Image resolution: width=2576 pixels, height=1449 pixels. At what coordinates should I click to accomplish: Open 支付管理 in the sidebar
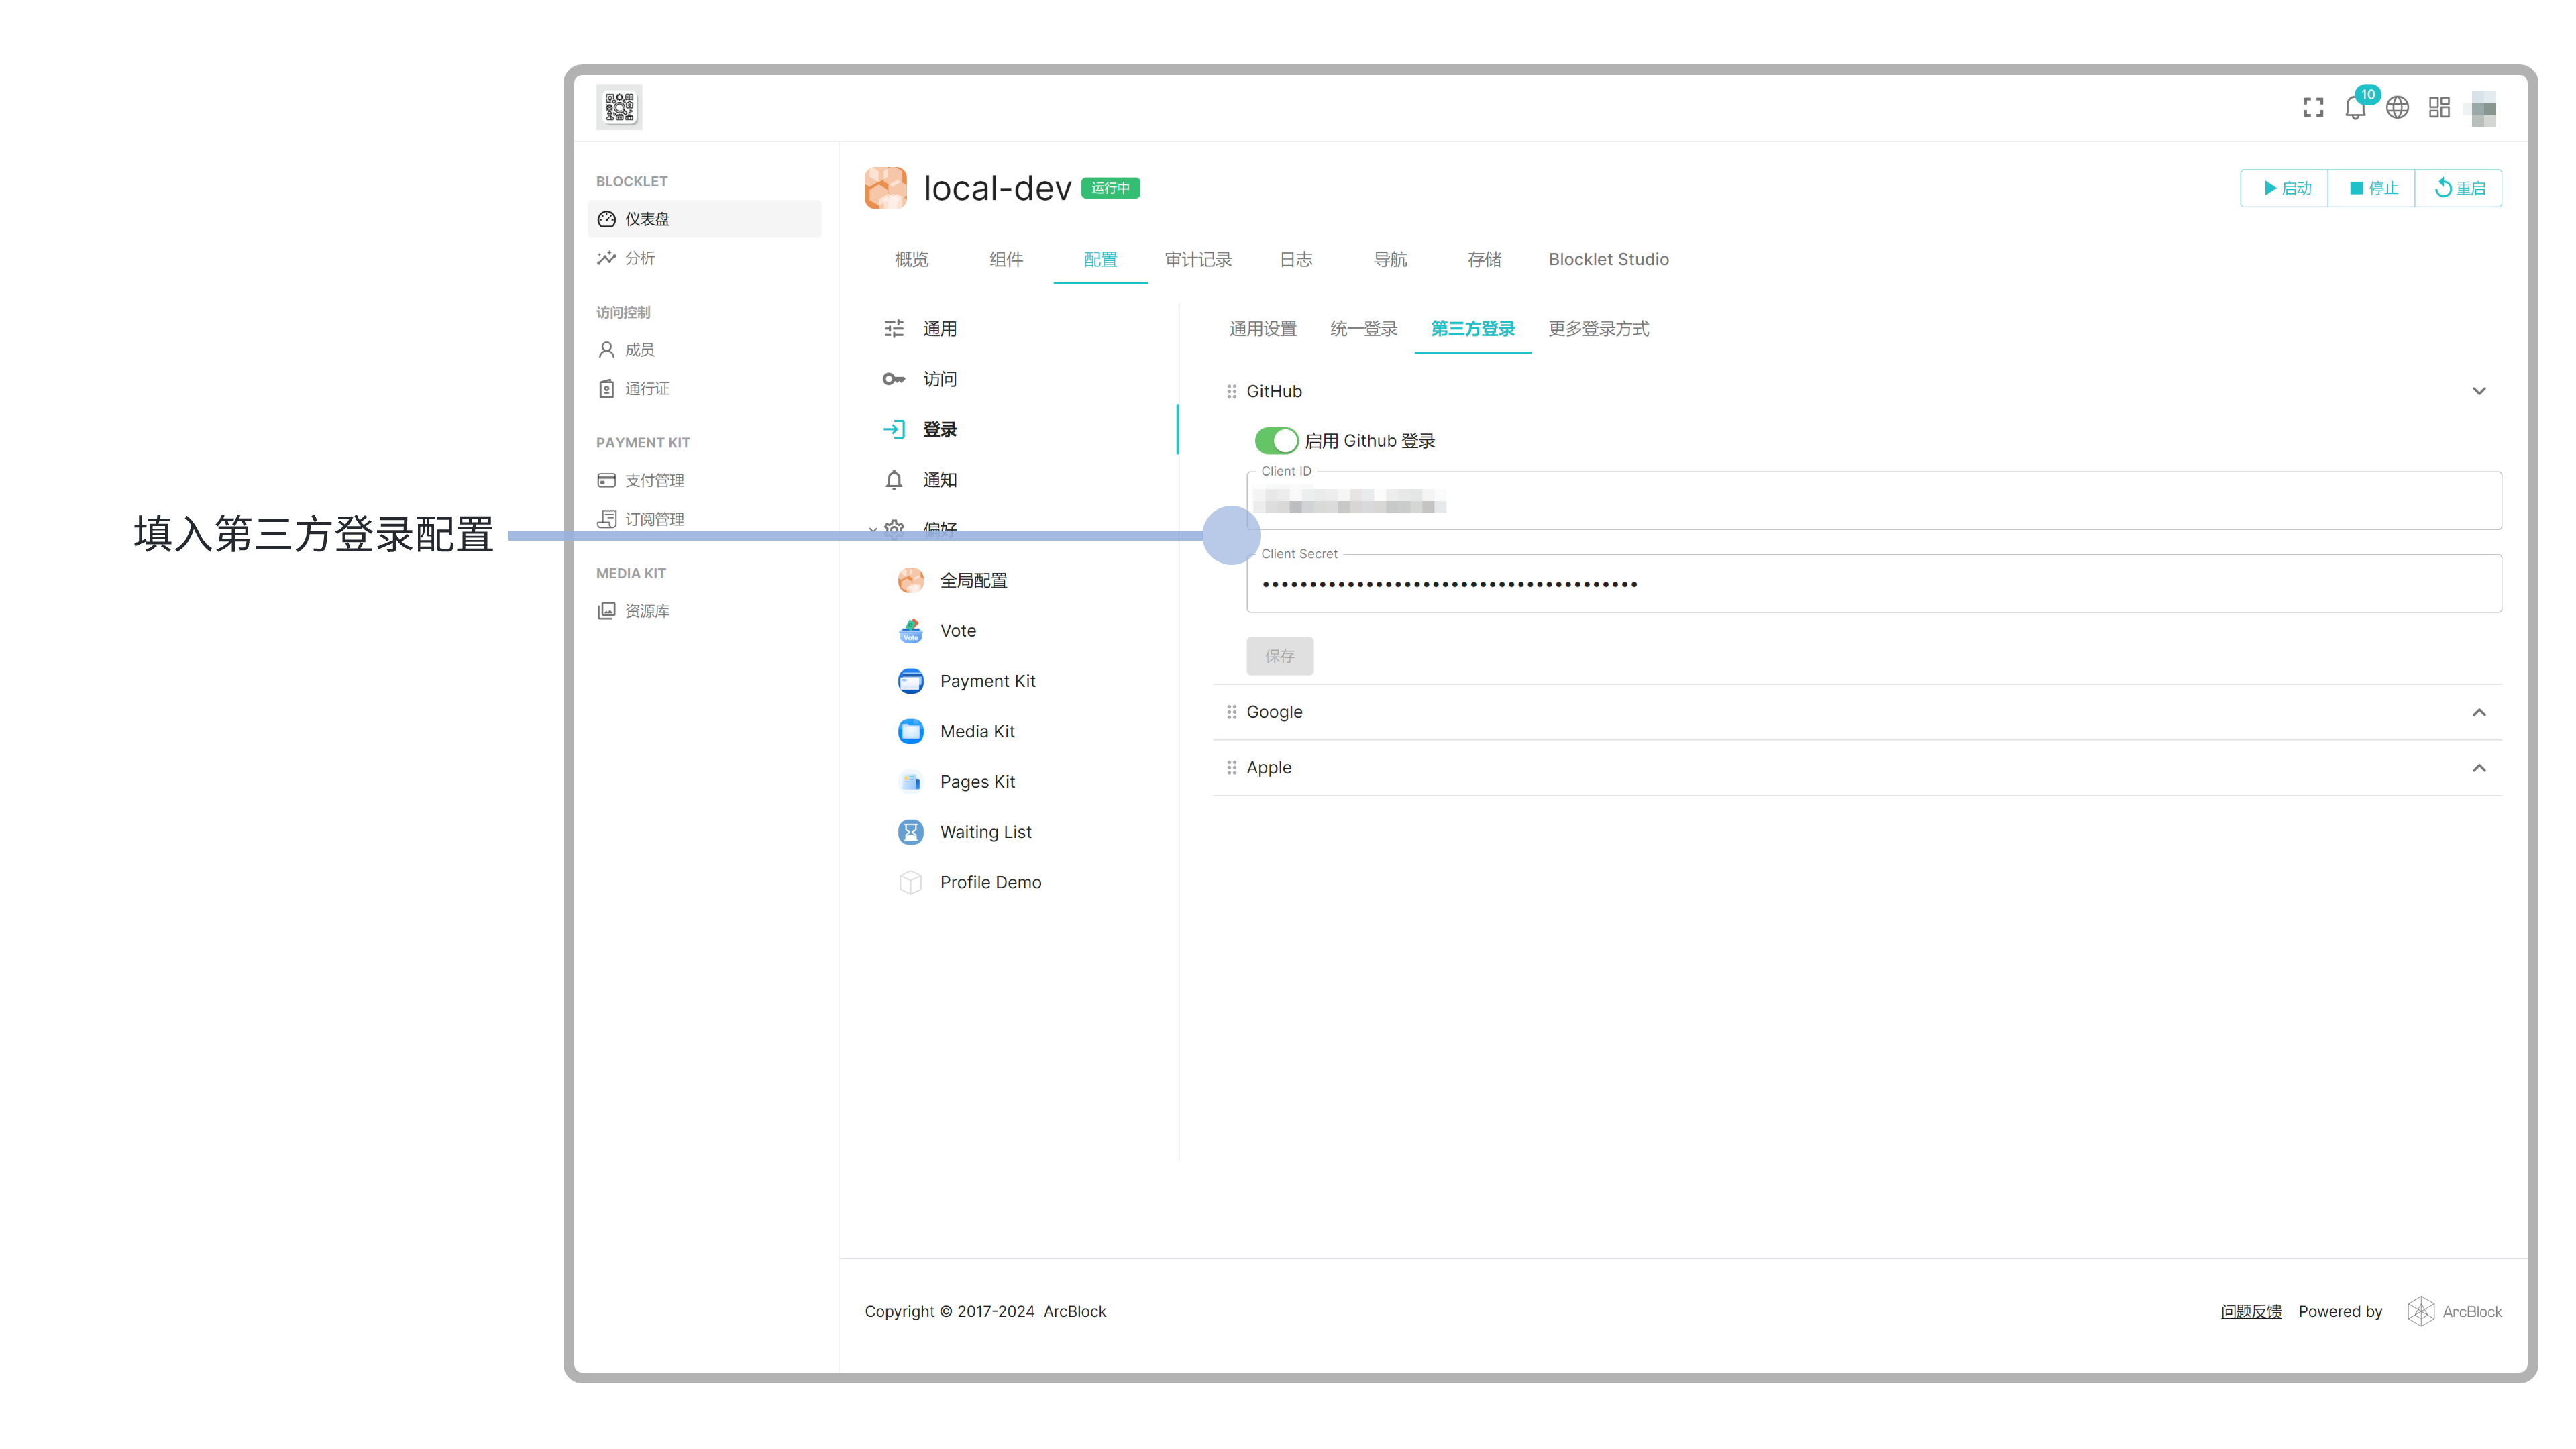[654, 480]
